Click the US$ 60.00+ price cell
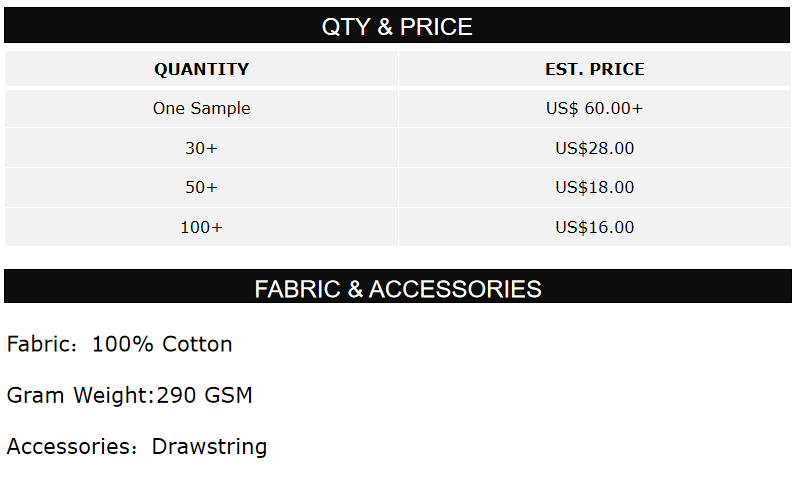The width and height of the screenshot is (795, 503). pyautogui.click(x=594, y=108)
